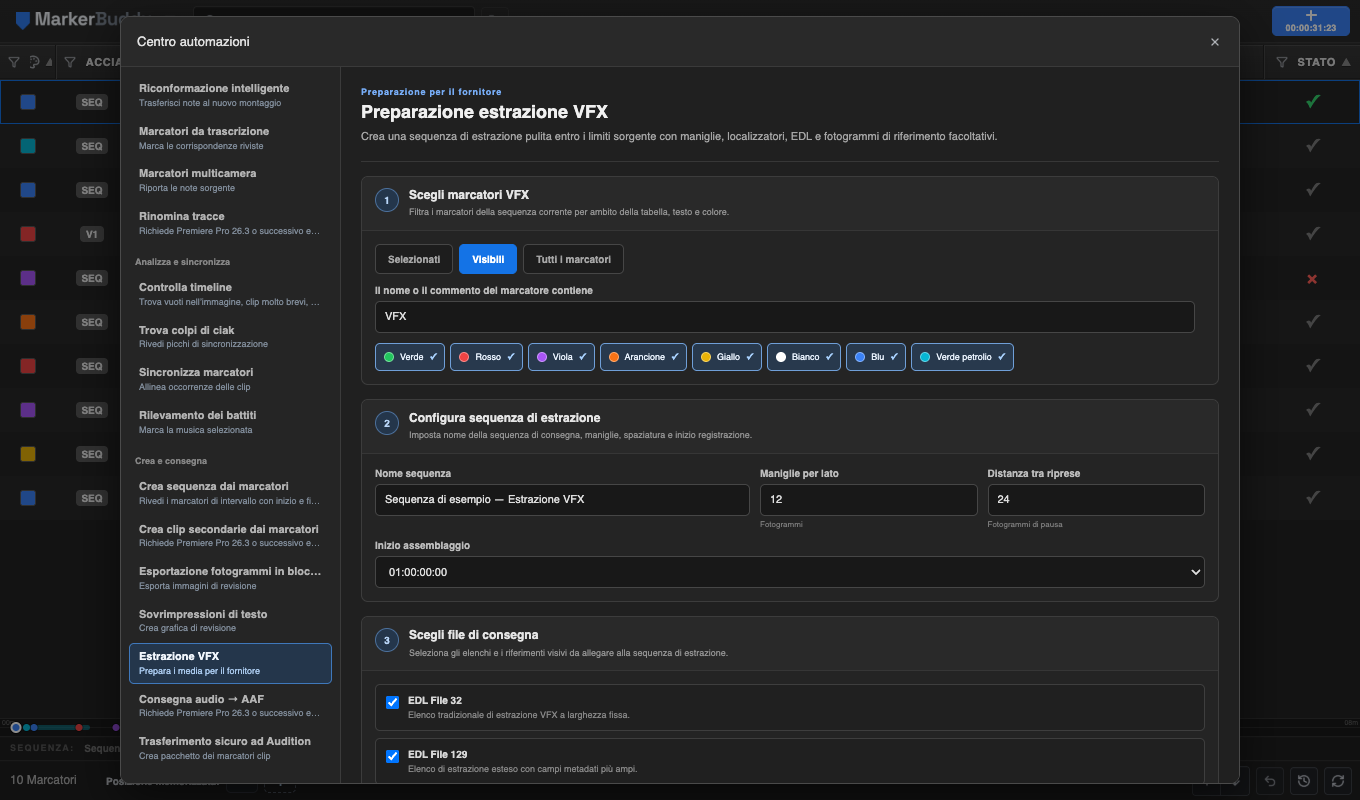
Task: Click the undo arrow icon in the bottom bar
Action: point(1270,781)
